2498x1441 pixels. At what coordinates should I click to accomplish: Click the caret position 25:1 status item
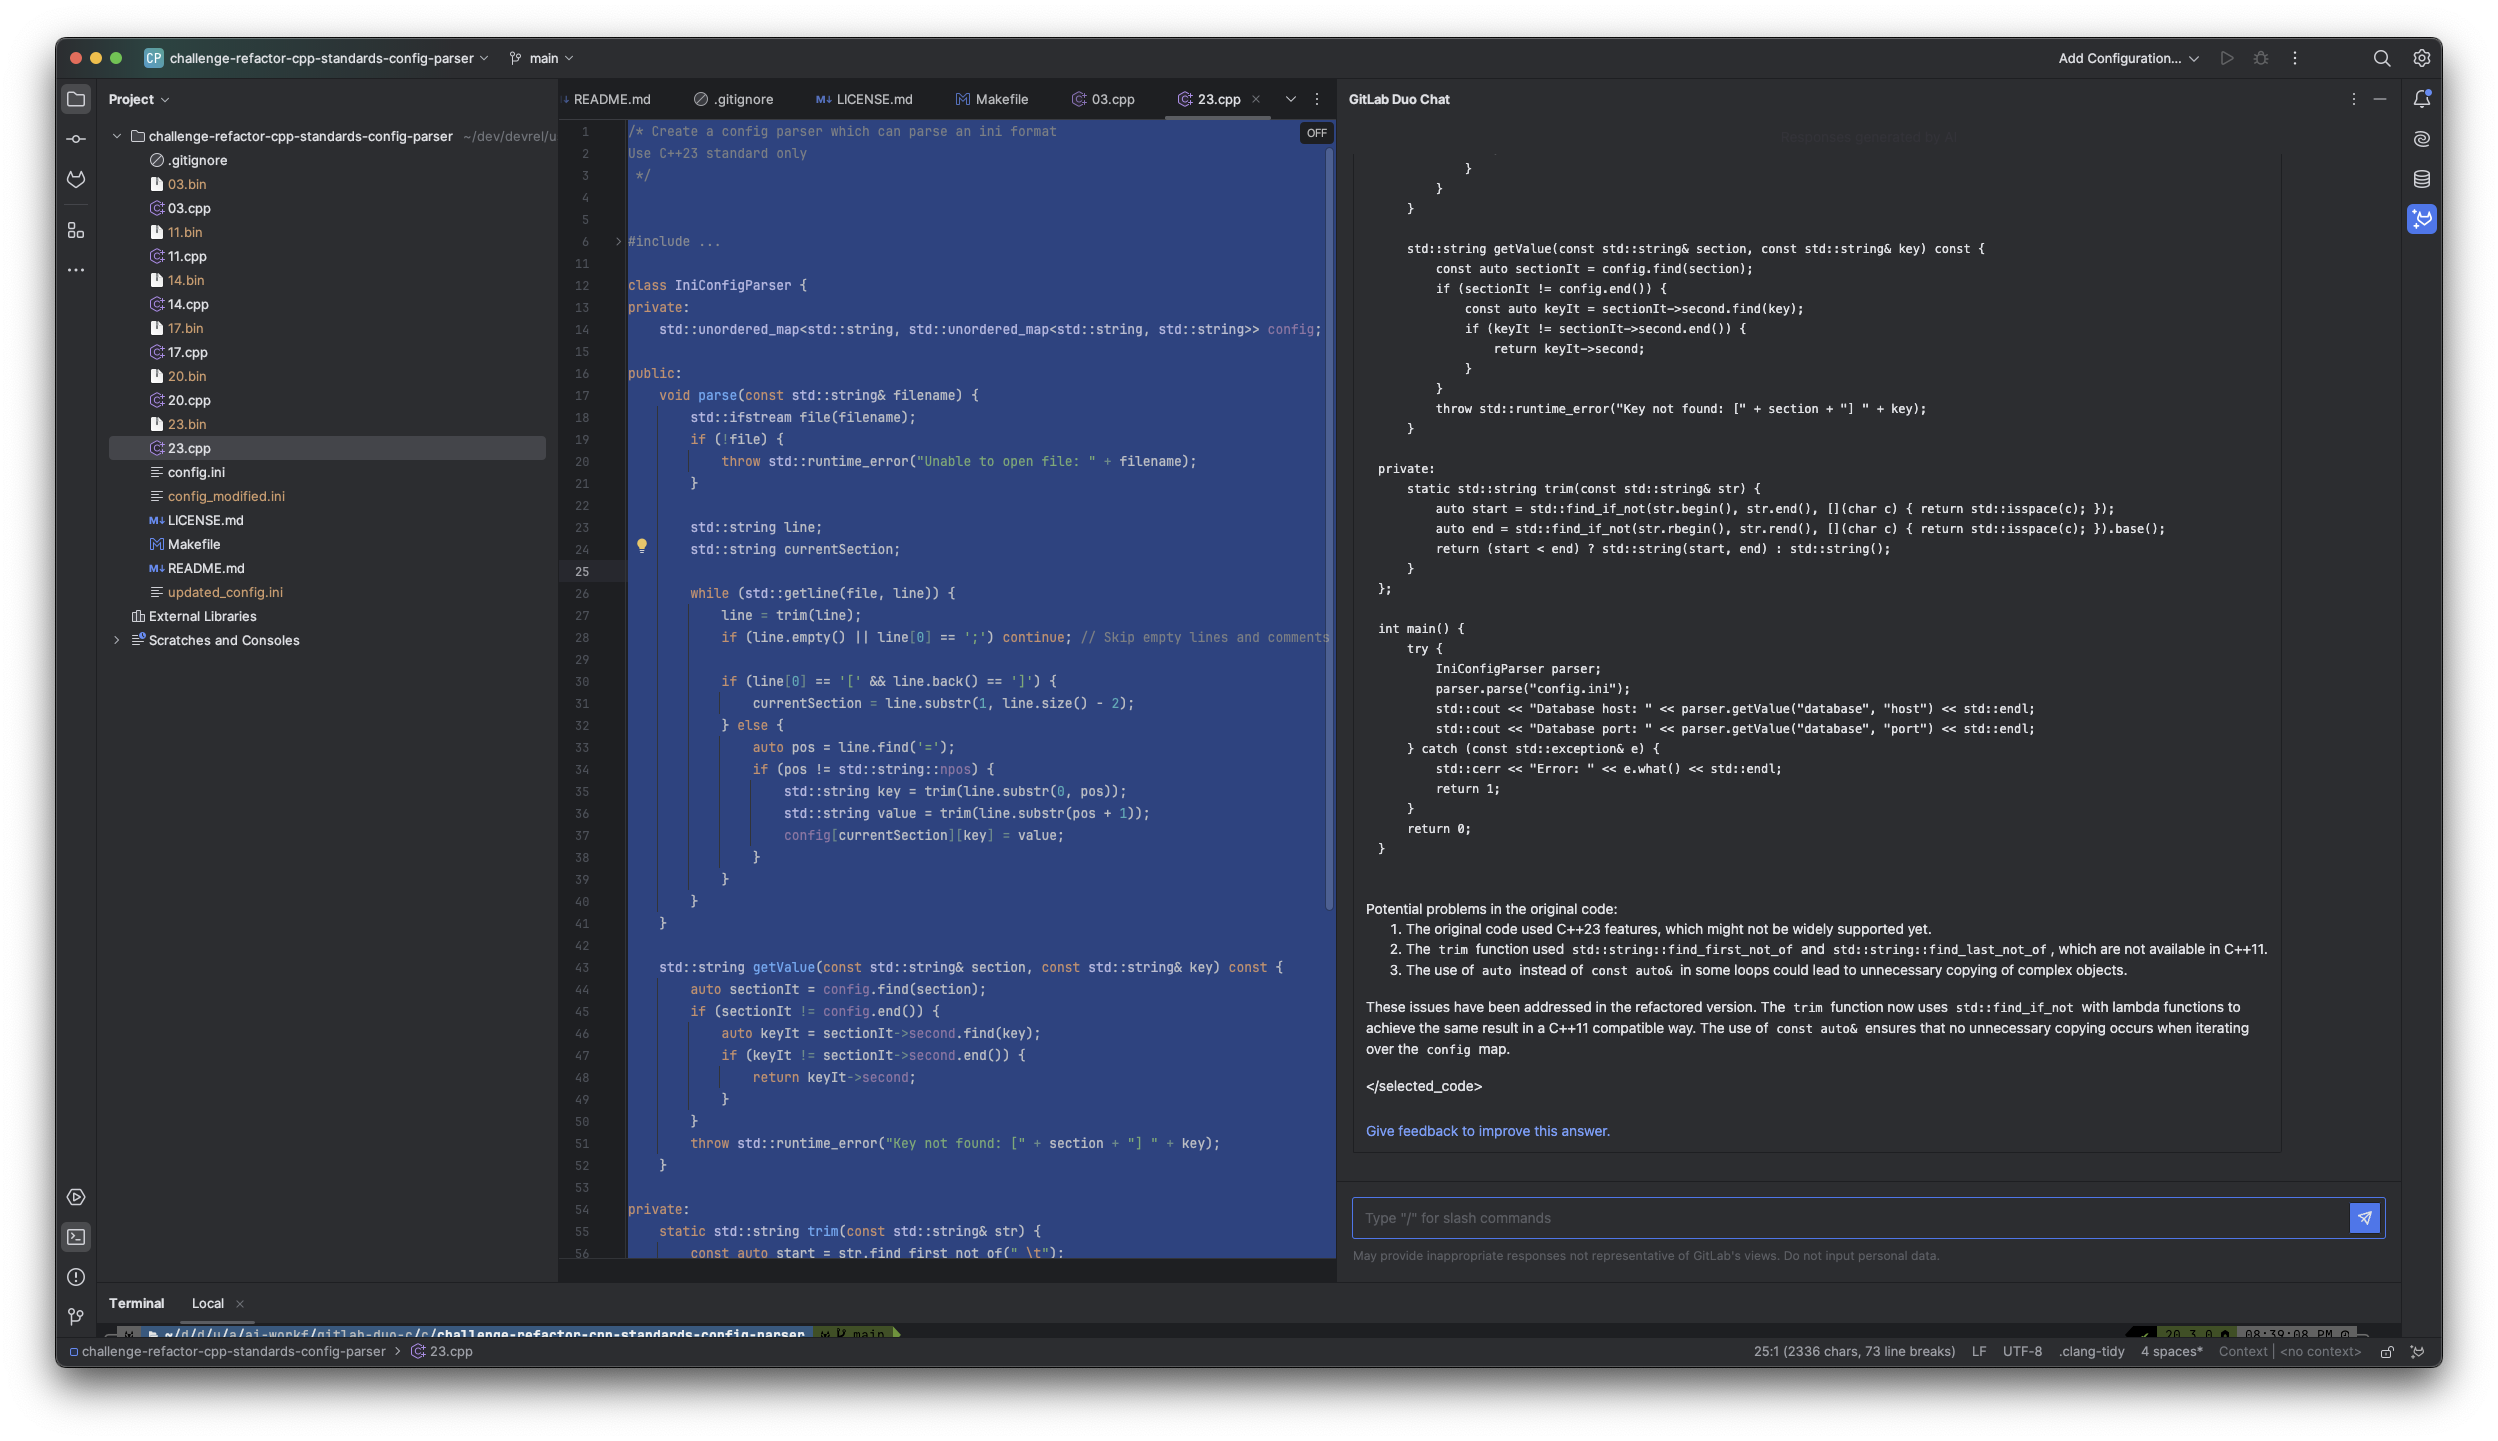tap(1854, 1352)
